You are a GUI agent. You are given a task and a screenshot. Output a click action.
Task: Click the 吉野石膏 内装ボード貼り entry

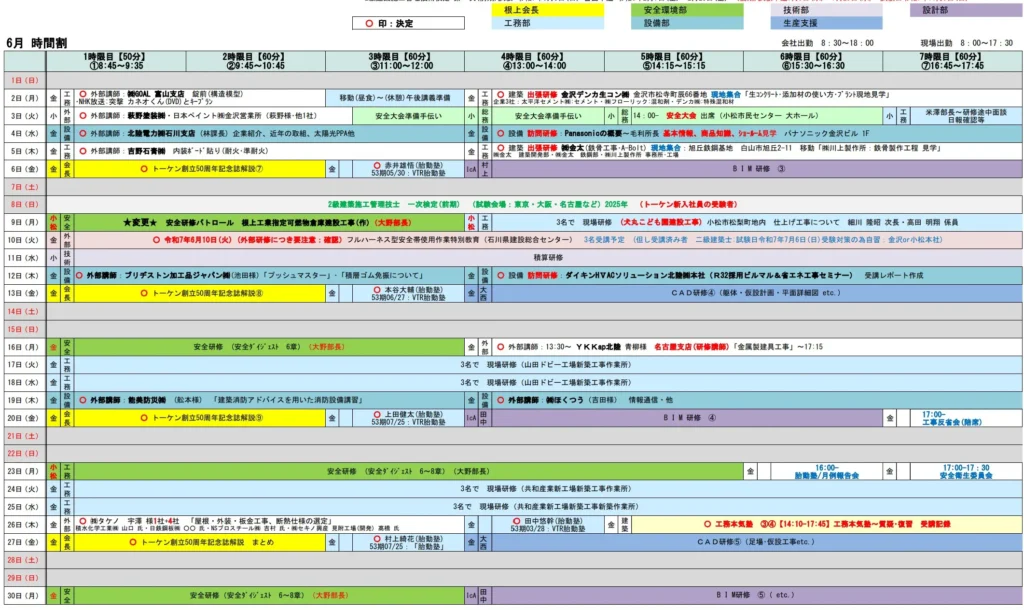click(269, 151)
